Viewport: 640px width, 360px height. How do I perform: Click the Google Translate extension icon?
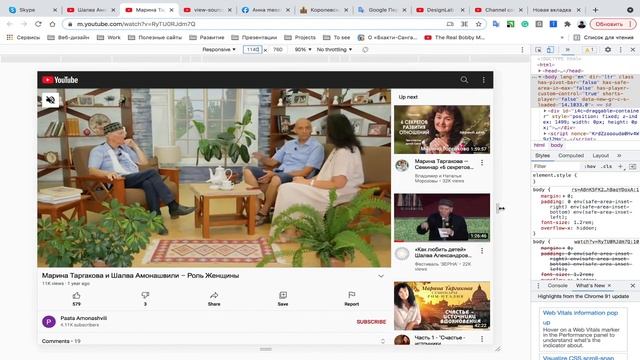[496, 24]
